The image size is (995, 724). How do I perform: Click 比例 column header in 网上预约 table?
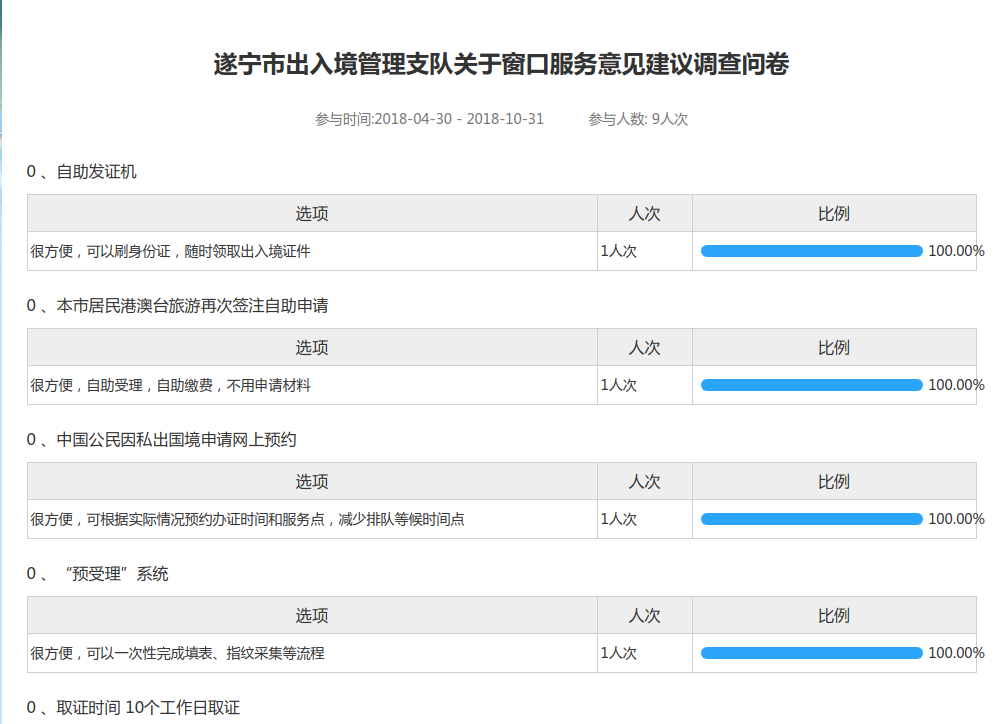[834, 482]
